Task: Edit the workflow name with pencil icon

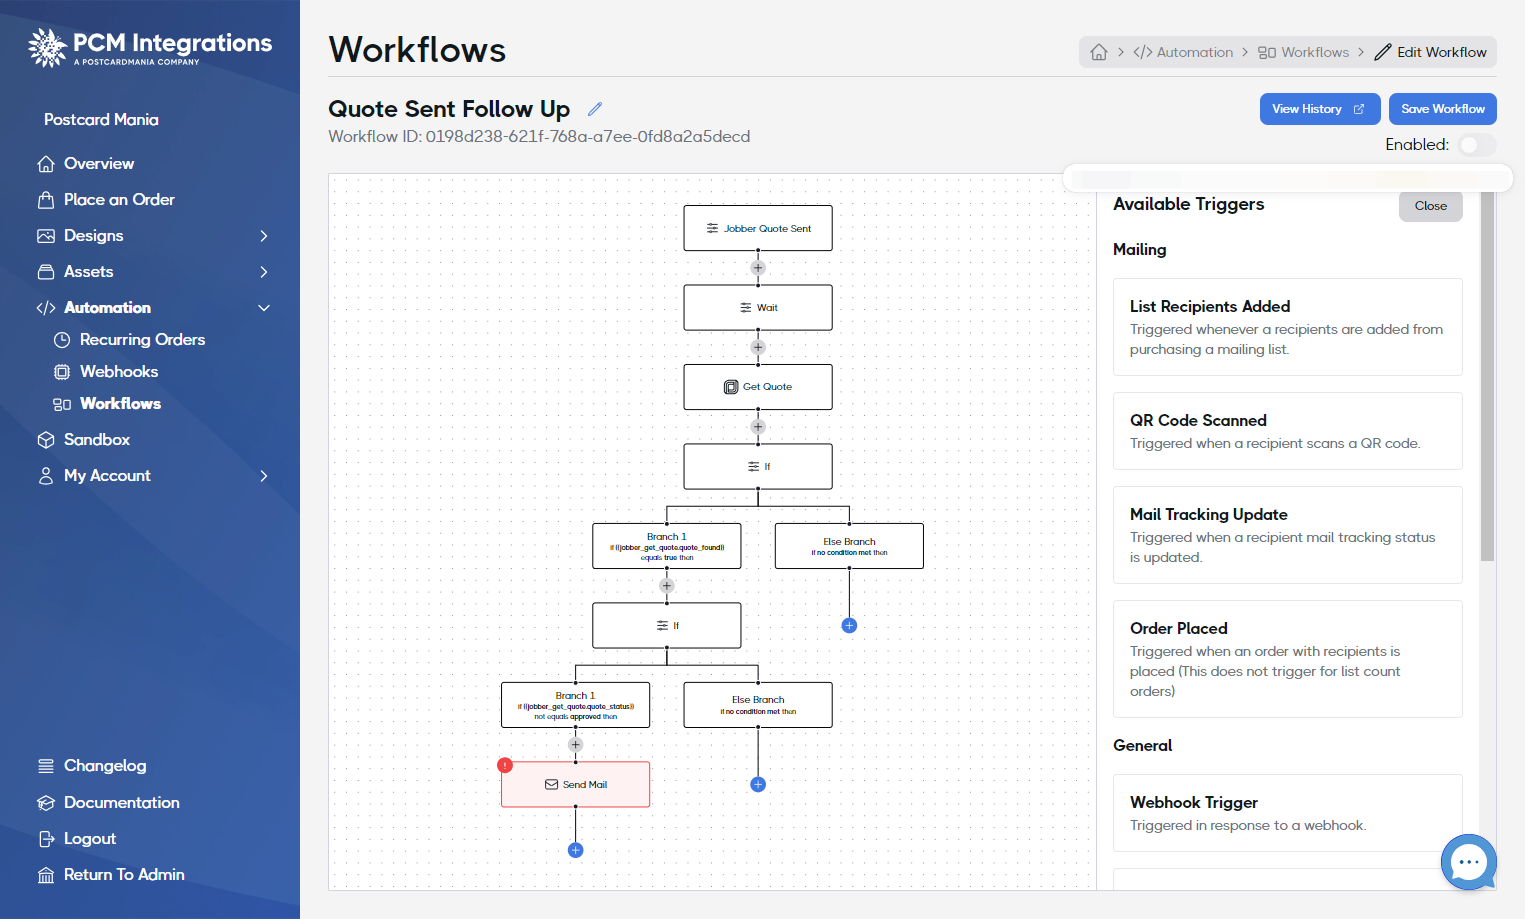Action: pyautogui.click(x=595, y=109)
